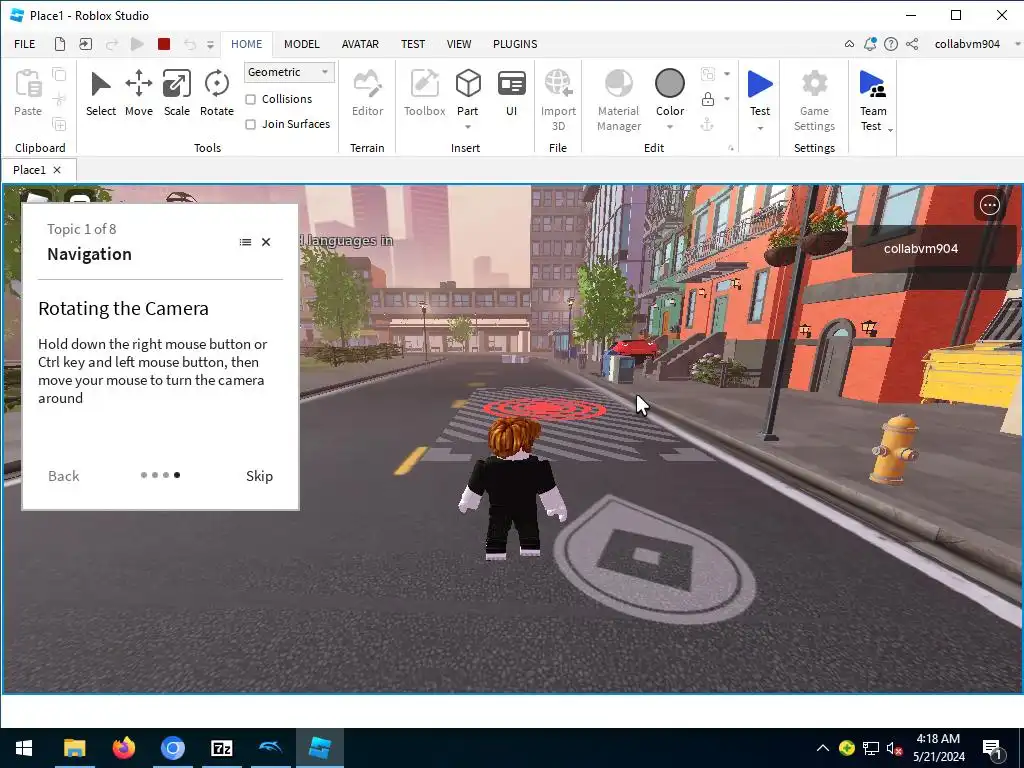Open 7-Zip from the taskbar
Screen dimensions: 1024x768
tap(221, 748)
